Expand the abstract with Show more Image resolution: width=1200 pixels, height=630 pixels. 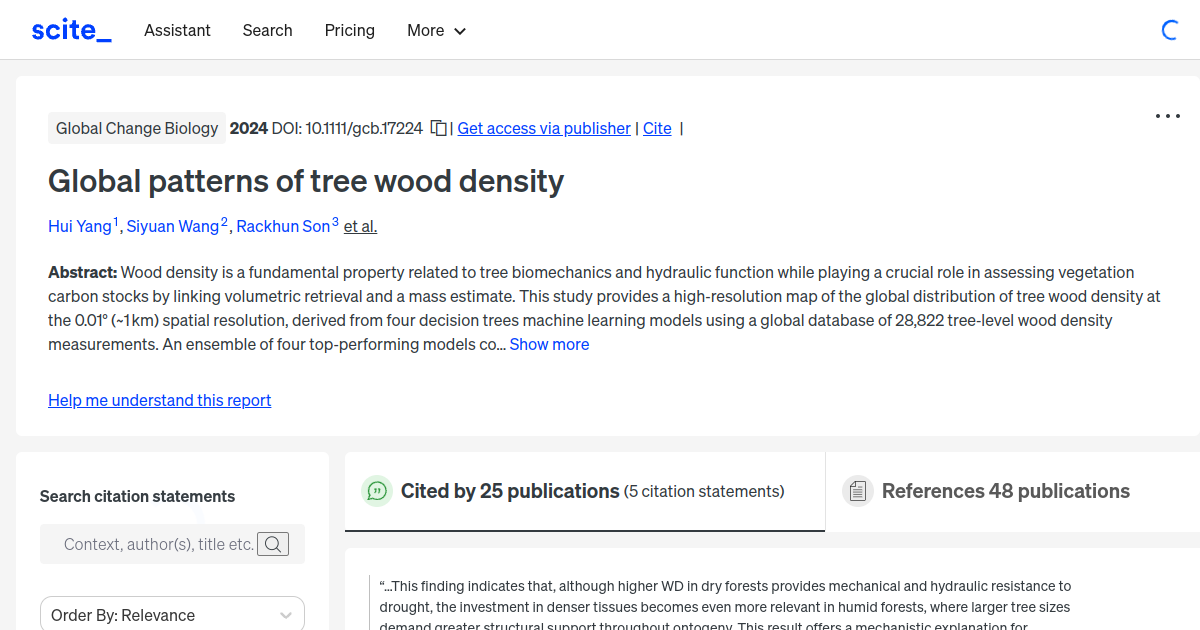[549, 344]
